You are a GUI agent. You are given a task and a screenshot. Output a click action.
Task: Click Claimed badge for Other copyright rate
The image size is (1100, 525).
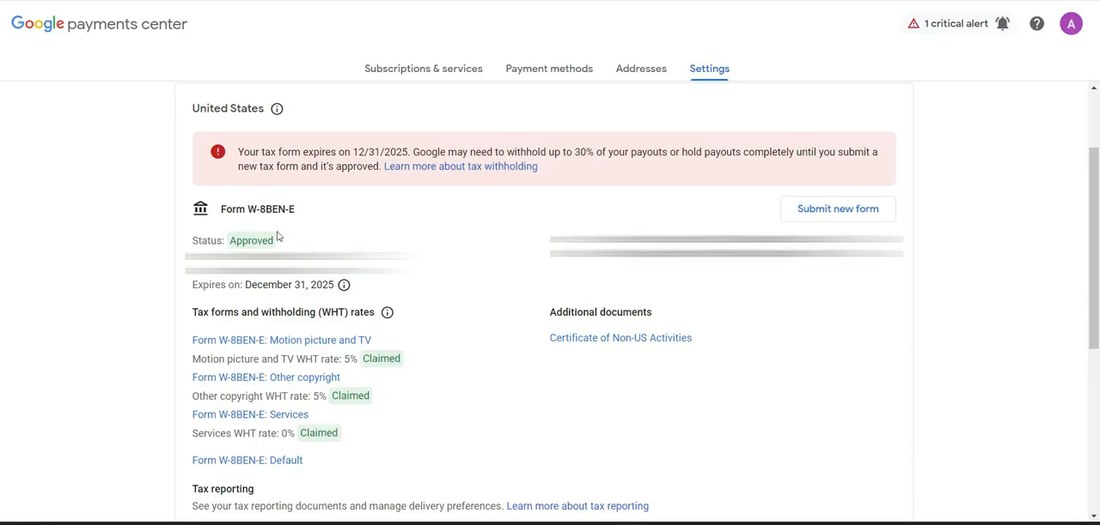pyautogui.click(x=351, y=396)
